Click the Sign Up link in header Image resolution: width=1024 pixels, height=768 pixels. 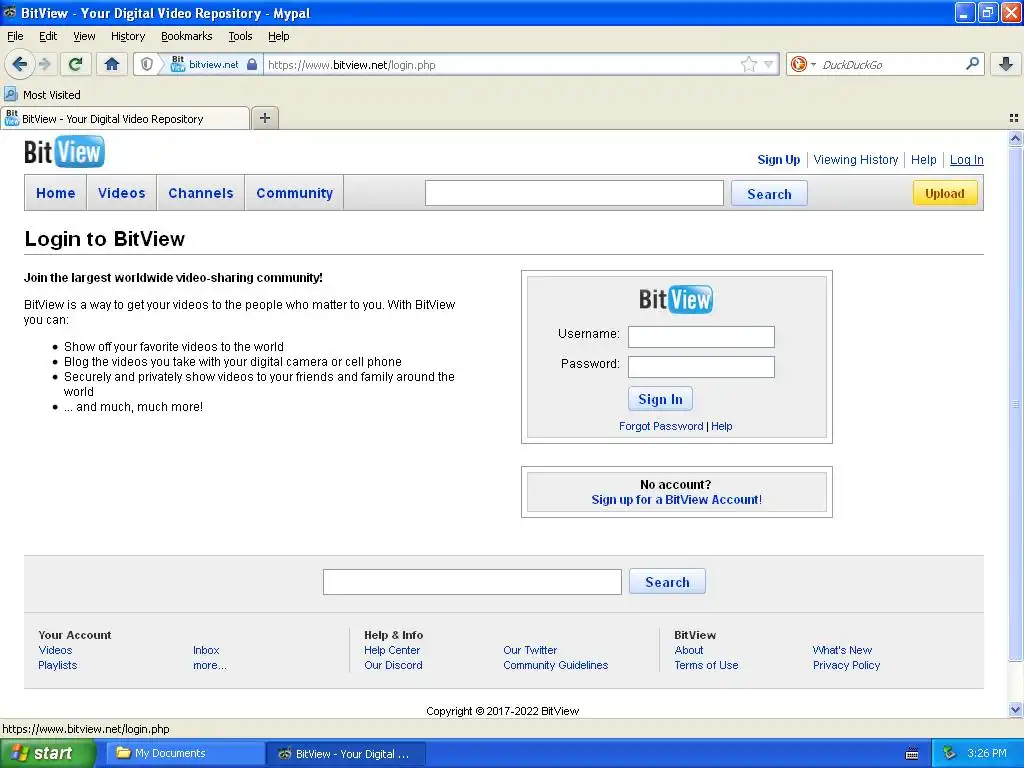pos(778,159)
